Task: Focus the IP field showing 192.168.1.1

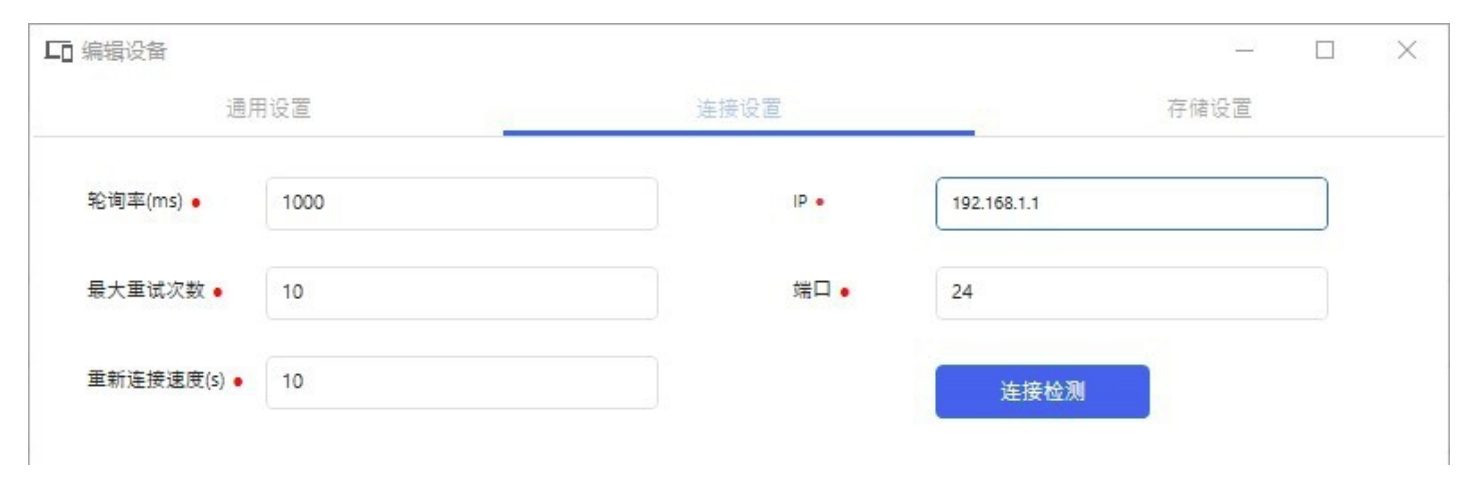Action: tap(1131, 204)
